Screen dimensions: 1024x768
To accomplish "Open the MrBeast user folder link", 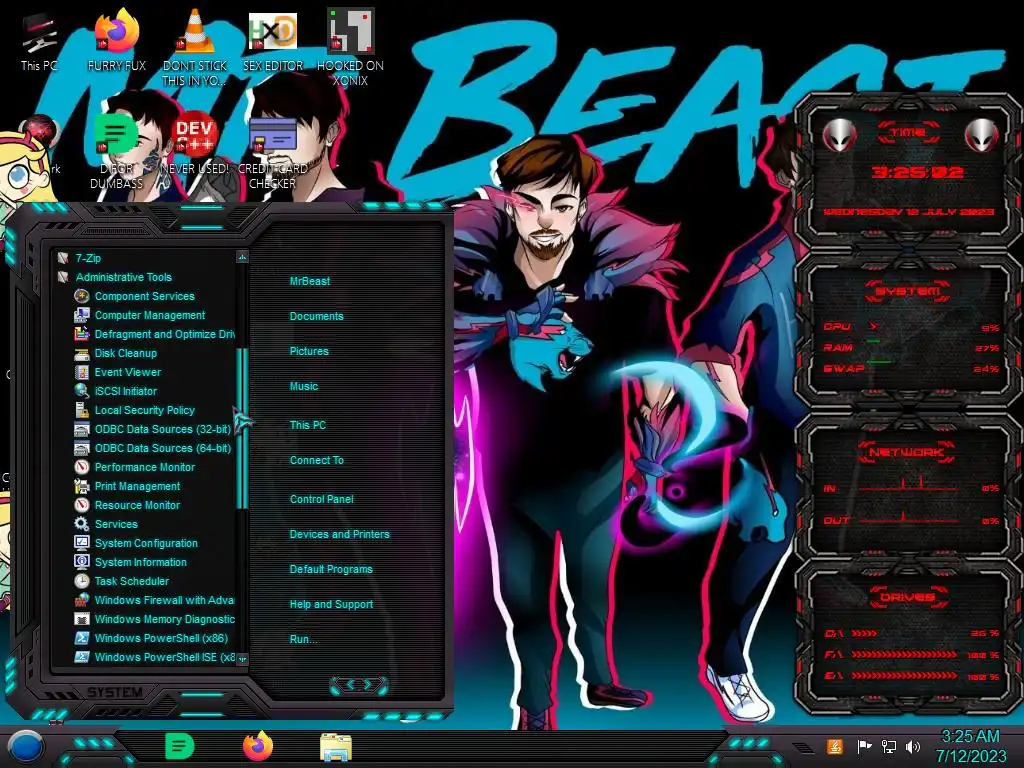I will point(310,281).
